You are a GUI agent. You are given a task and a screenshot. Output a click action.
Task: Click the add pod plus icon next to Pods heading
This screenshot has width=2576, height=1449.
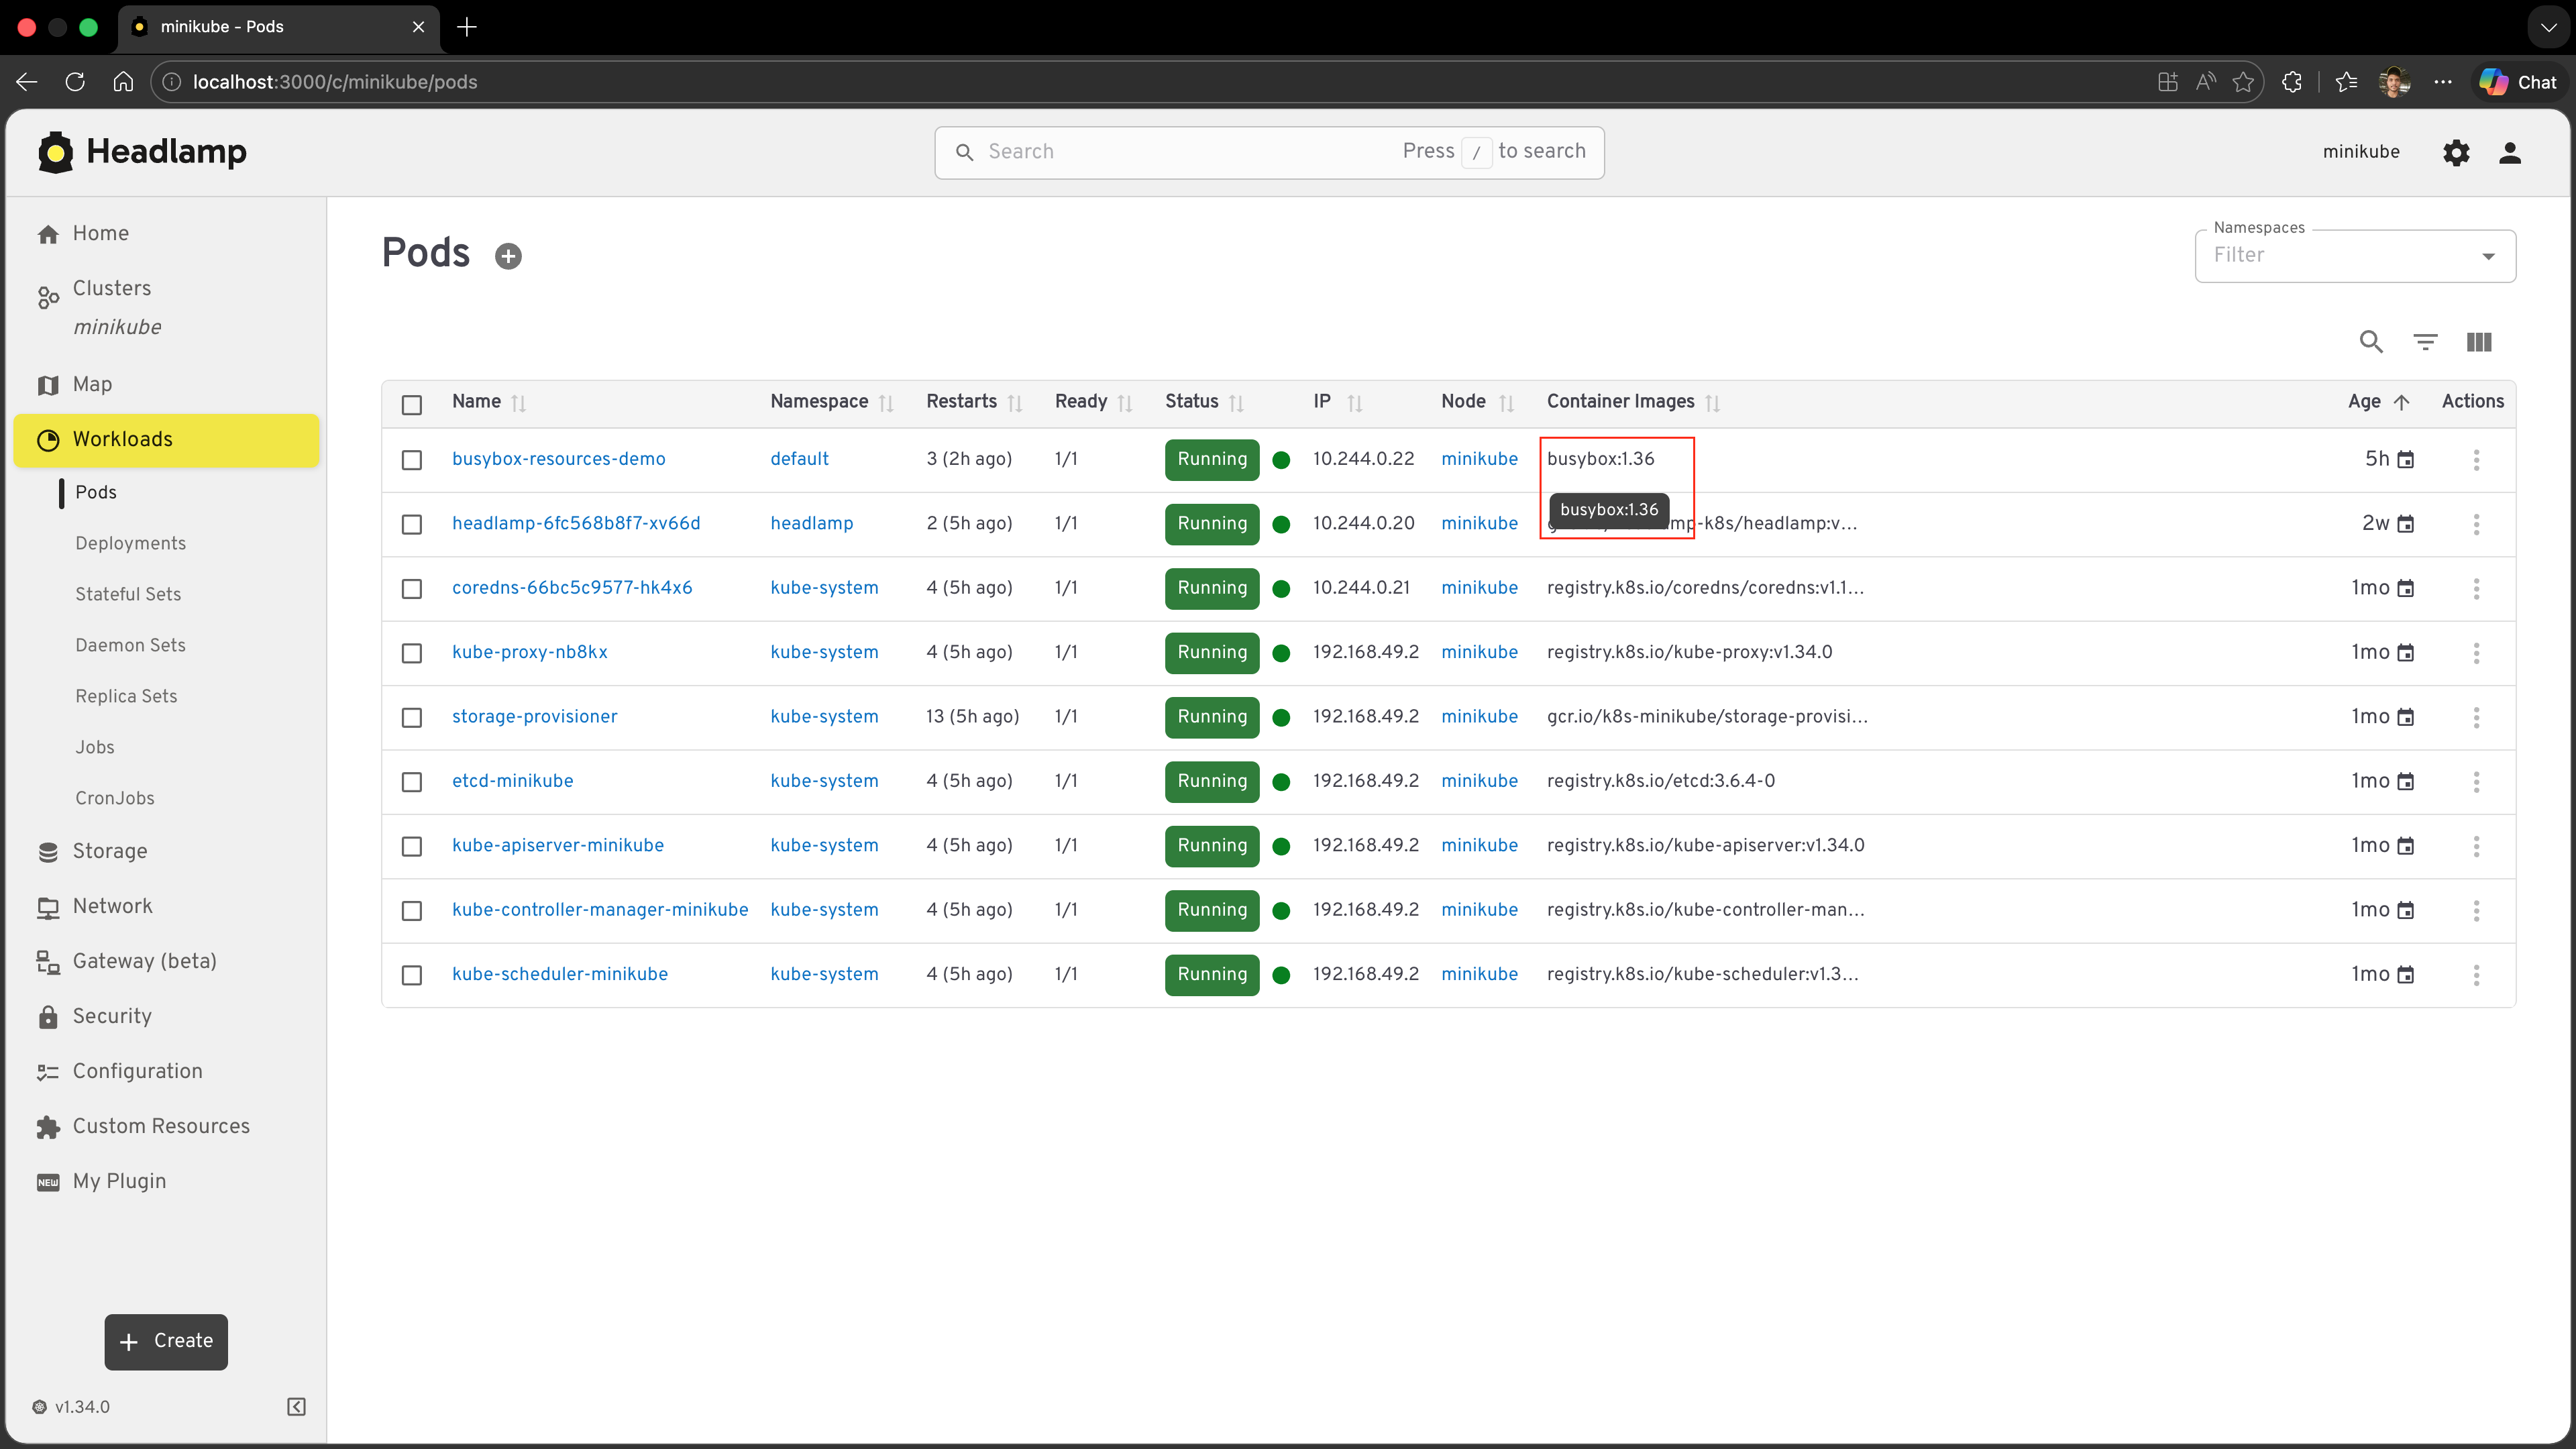[508, 255]
